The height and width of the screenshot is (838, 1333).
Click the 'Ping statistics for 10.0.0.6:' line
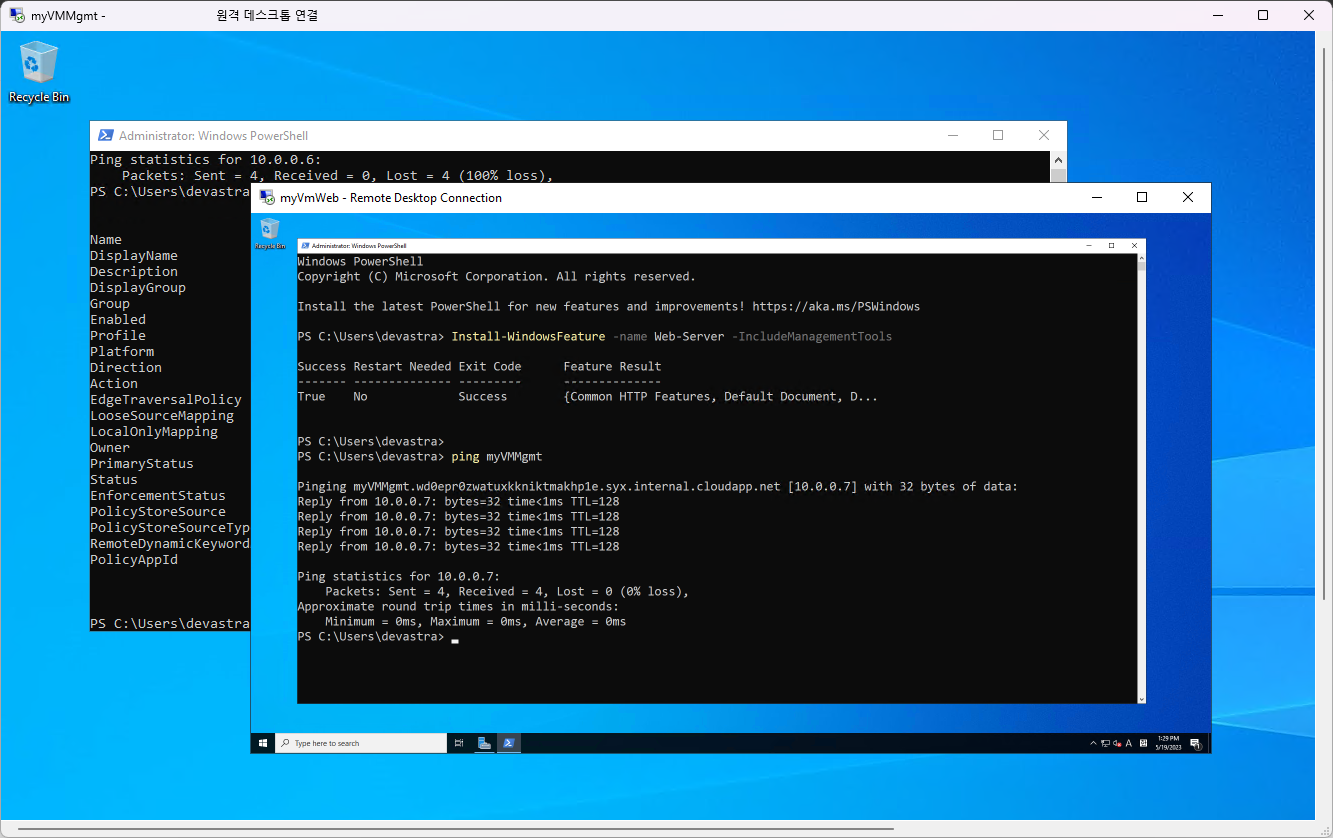point(206,159)
